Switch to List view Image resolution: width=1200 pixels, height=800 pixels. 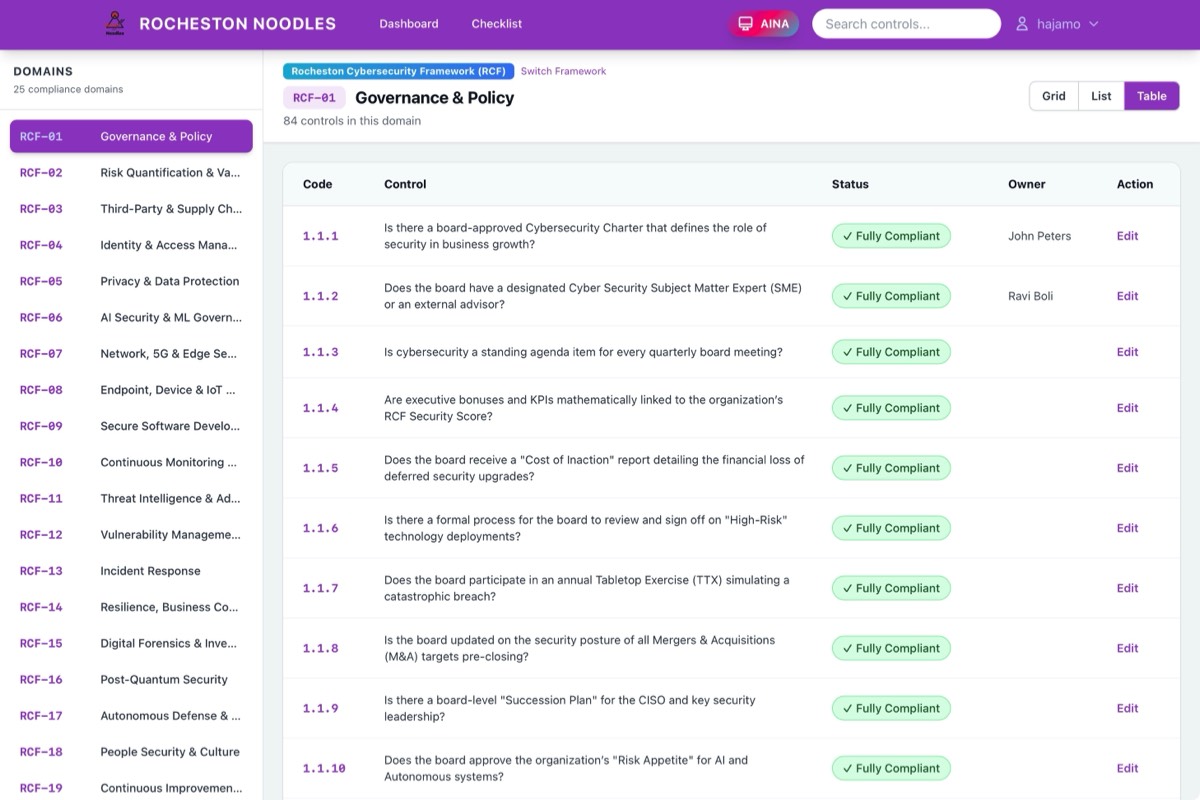click(x=1101, y=96)
